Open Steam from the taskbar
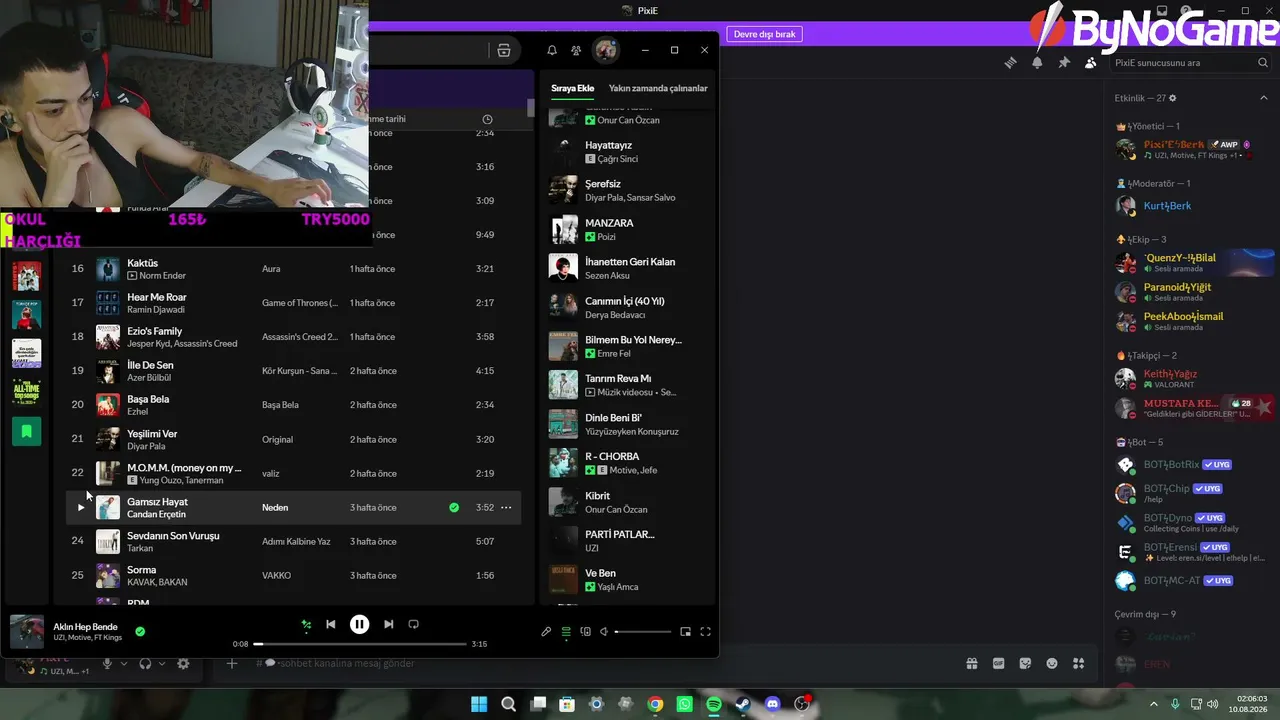The image size is (1280, 720). tap(743, 704)
